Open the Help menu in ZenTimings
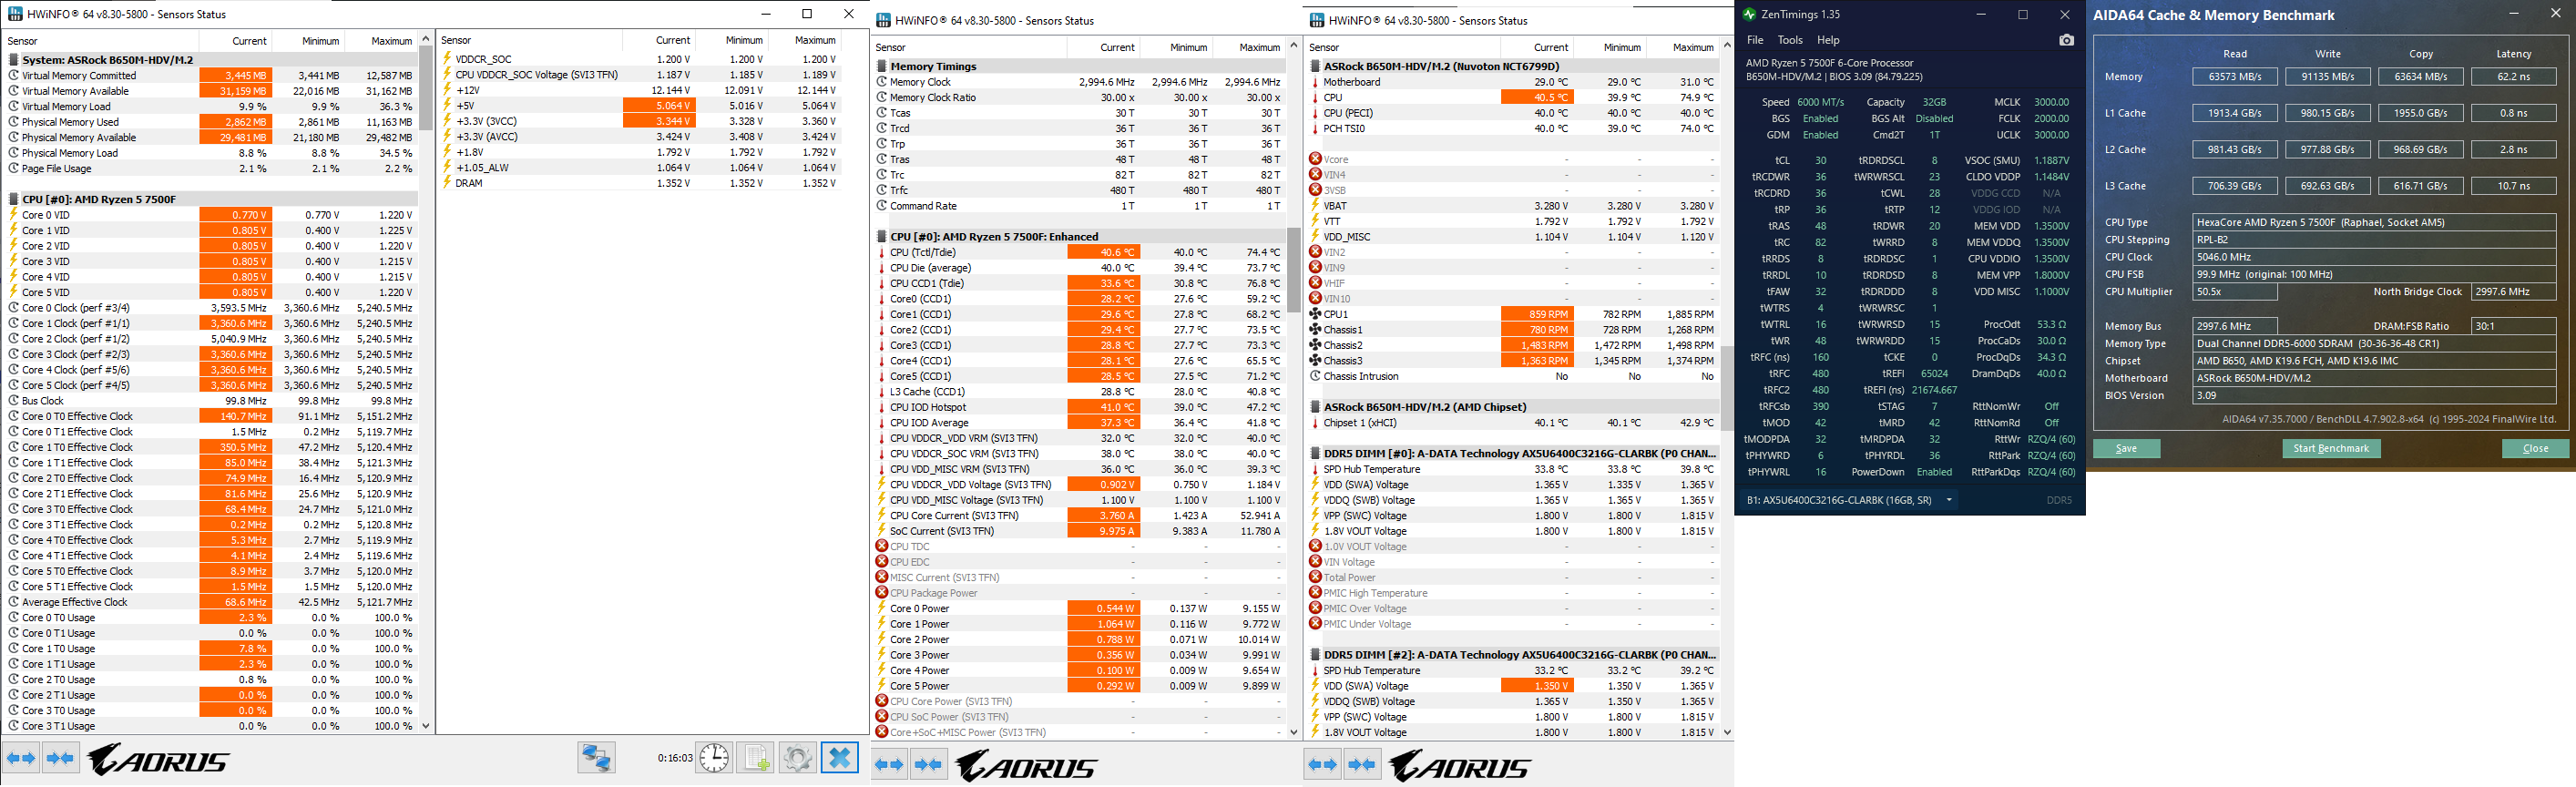The width and height of the screenshot is (2576, 787). 1828,40
